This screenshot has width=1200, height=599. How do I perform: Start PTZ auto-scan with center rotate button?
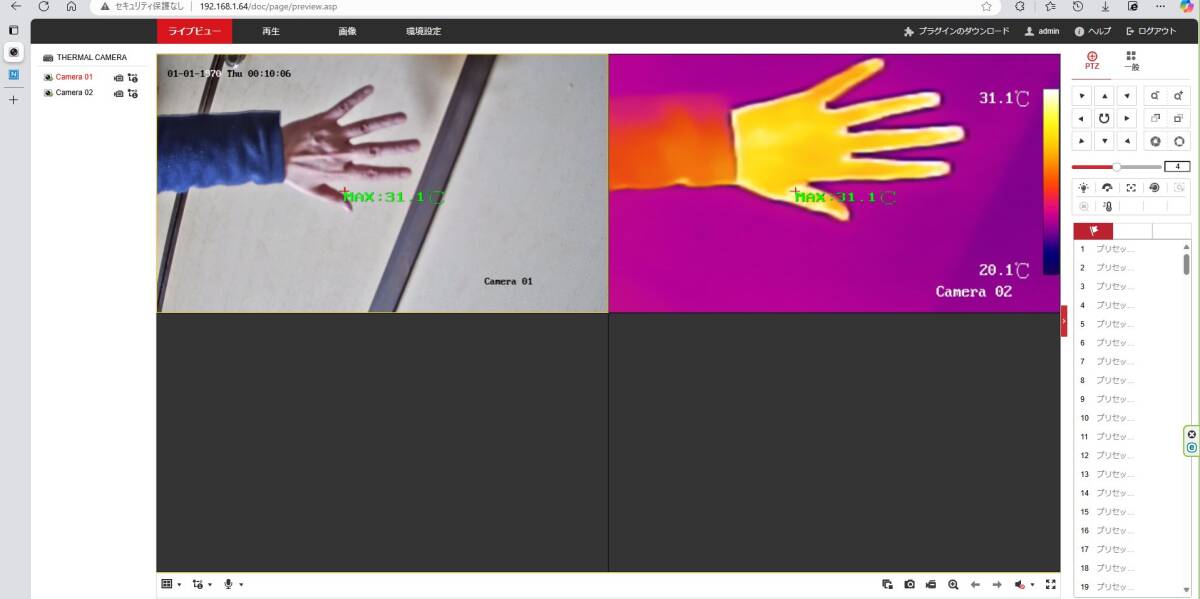tap(1104, 118)
